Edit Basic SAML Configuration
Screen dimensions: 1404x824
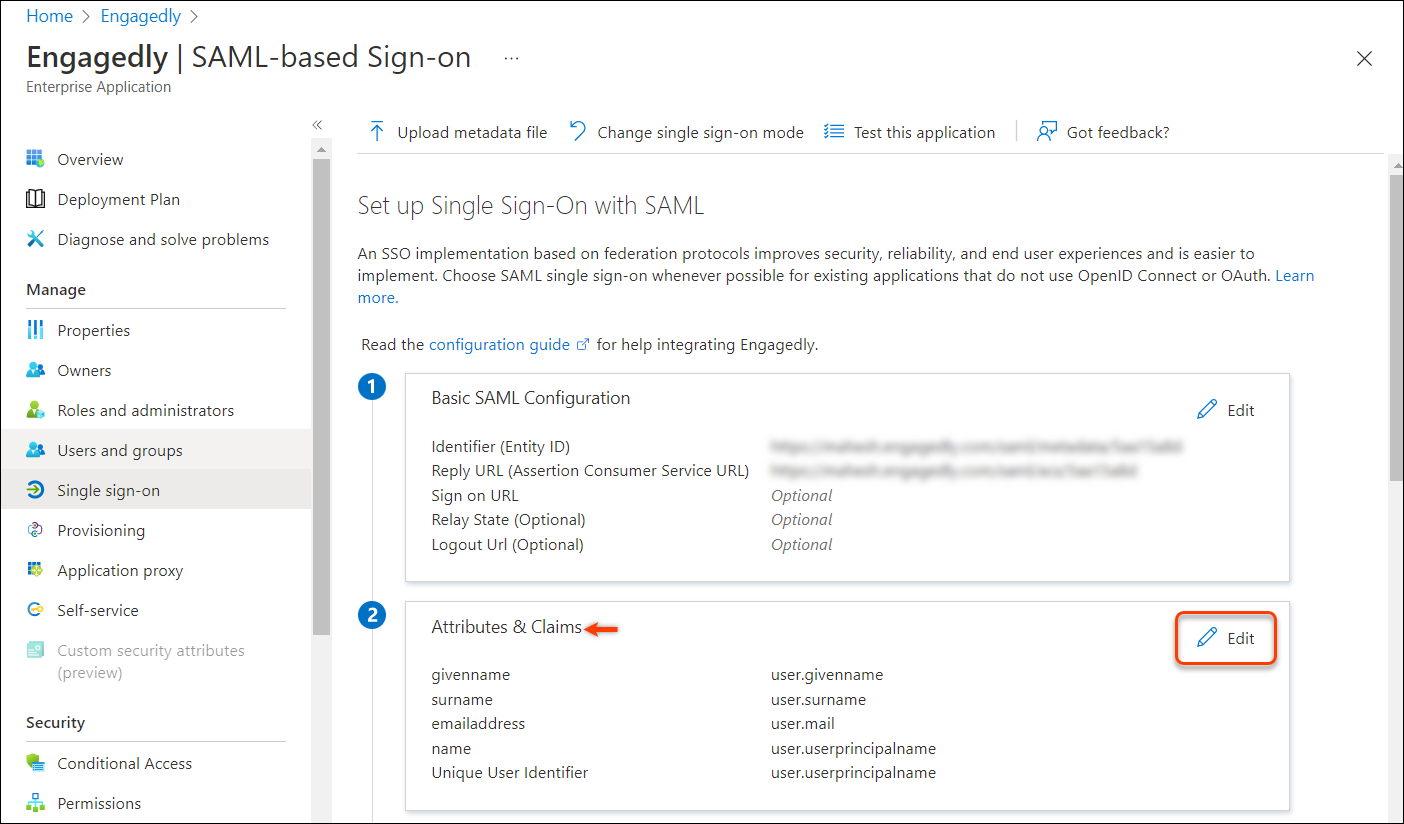tap(1226, 410)
